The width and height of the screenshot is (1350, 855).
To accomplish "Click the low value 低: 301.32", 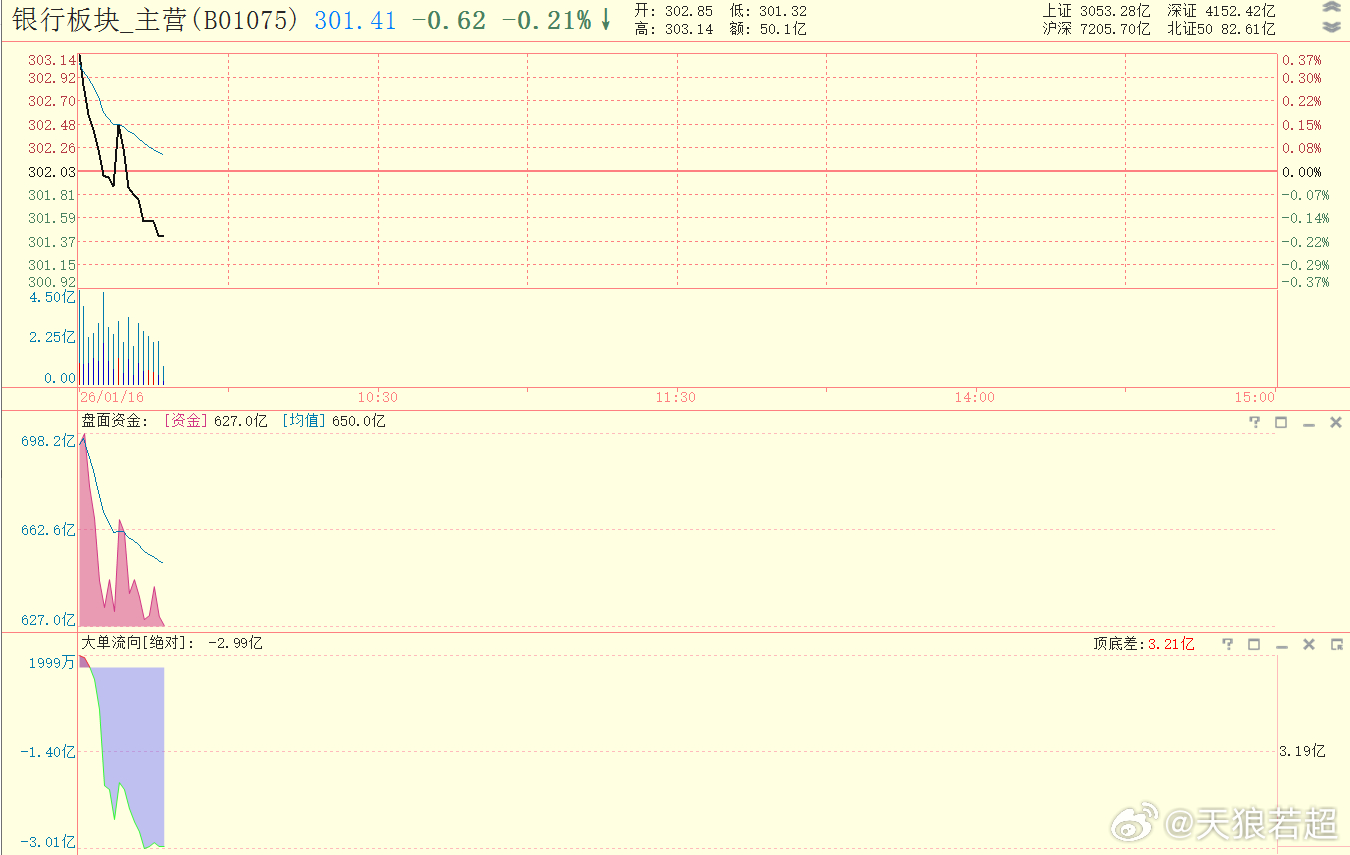I will [768, 11].
